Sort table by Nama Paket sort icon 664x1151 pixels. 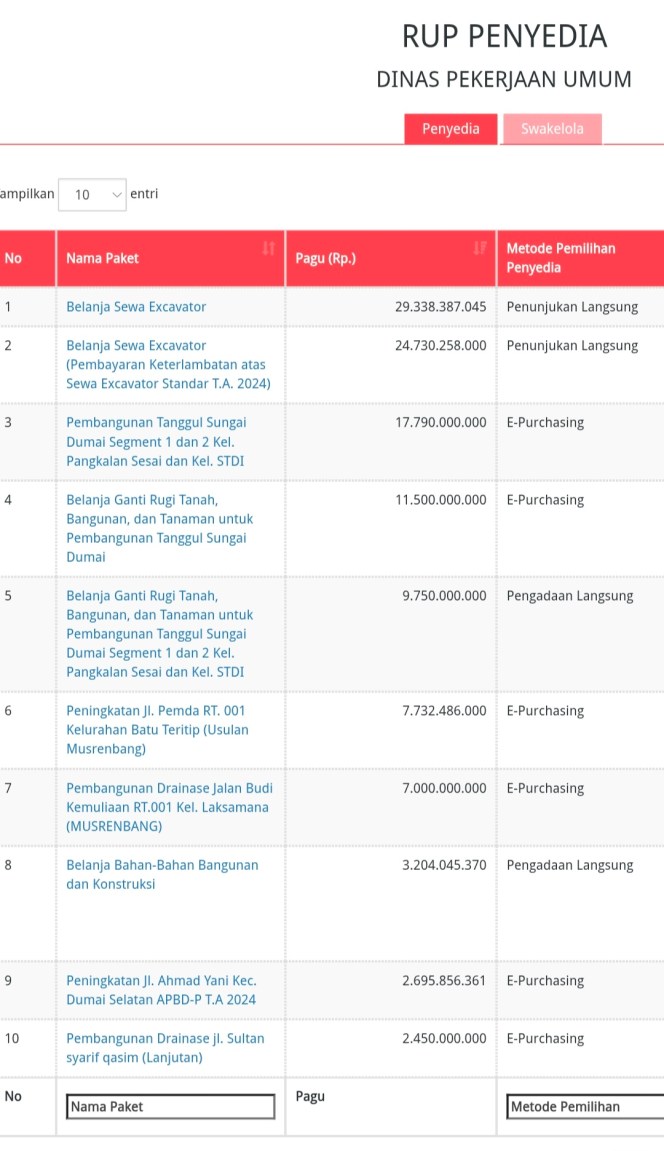(x=269, y=248)
